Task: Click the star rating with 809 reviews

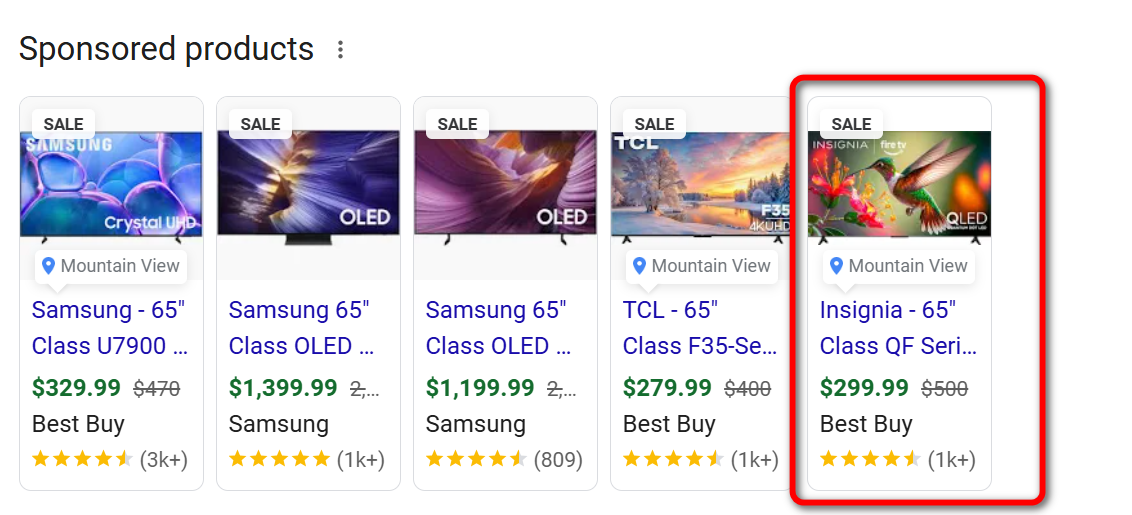Action: [x=476, y=460]
